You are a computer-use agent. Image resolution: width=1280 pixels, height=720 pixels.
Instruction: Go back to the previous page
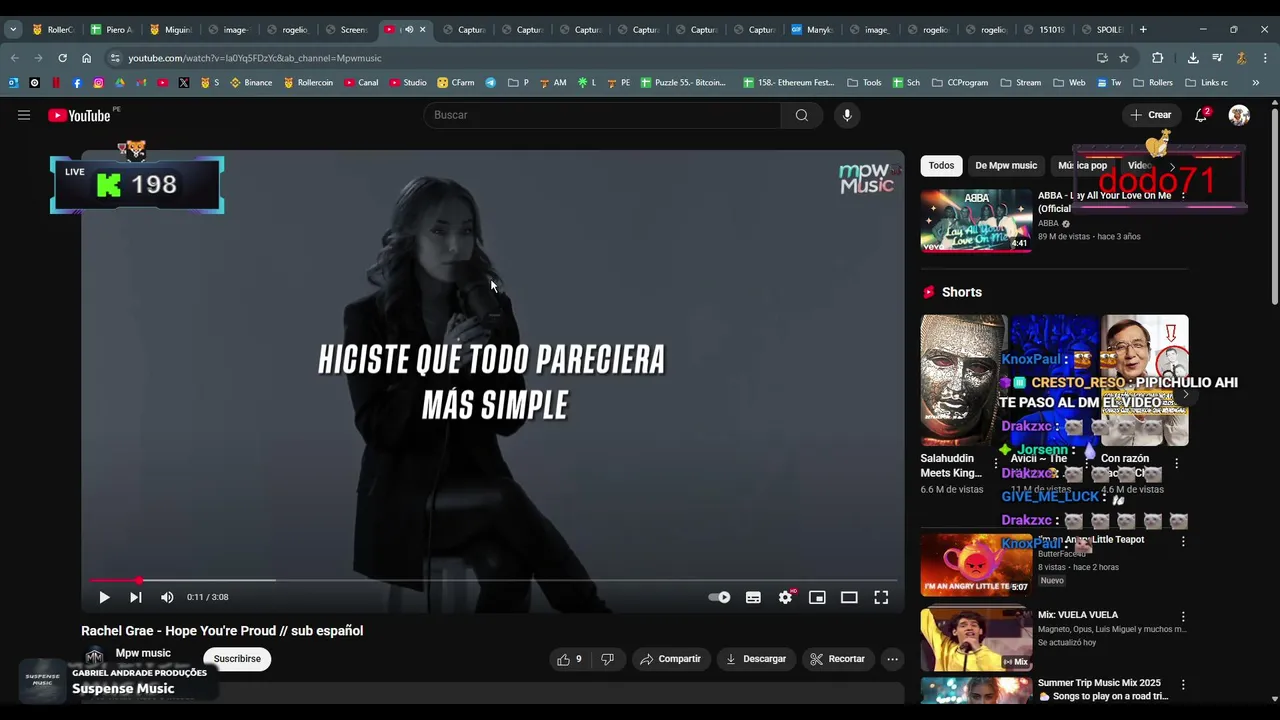coord(14,58)
